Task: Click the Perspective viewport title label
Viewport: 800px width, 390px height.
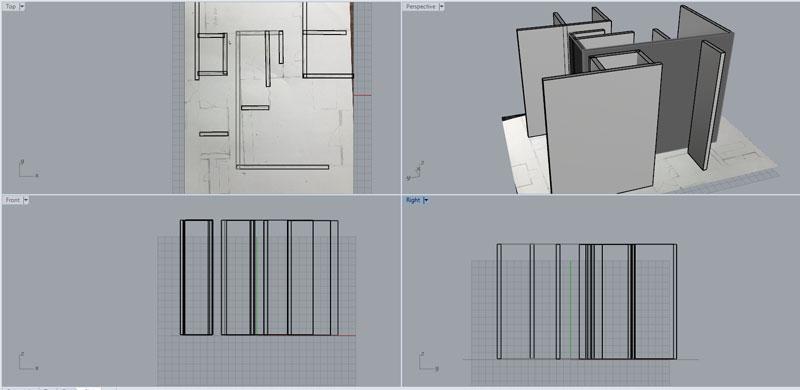Action: click(x=421, y=7)
